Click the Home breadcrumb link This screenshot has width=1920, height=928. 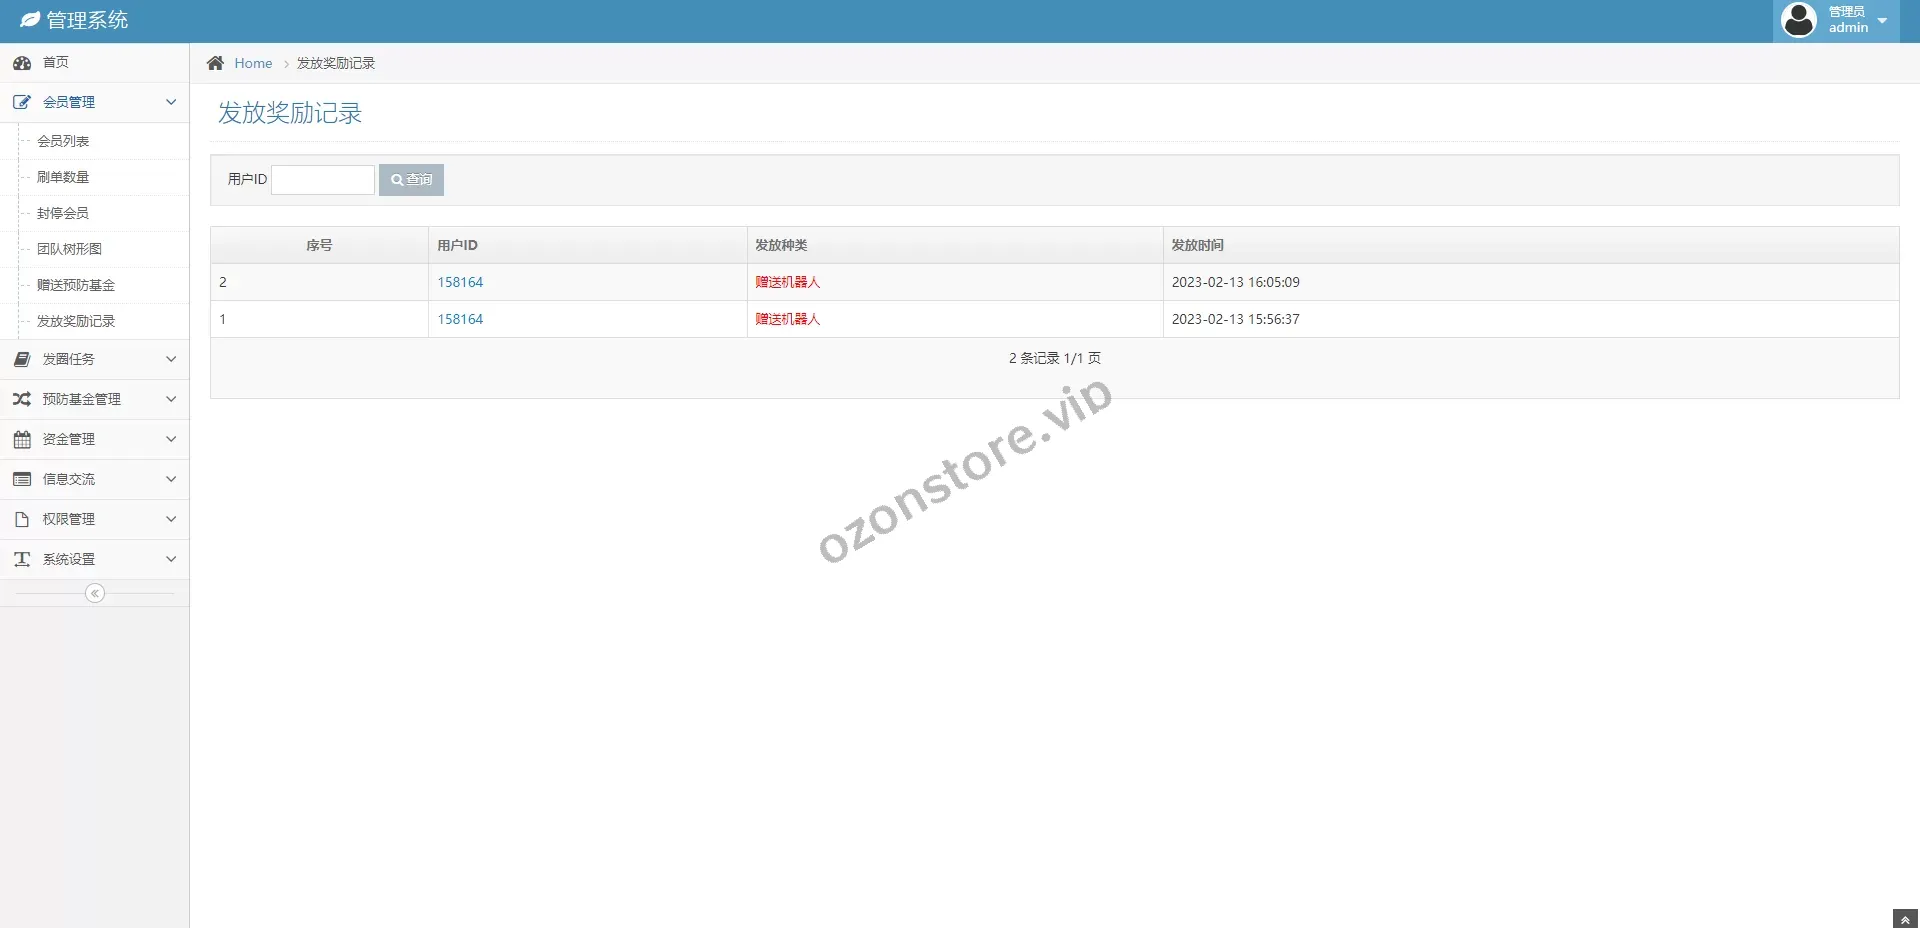(x=253, y=63)
